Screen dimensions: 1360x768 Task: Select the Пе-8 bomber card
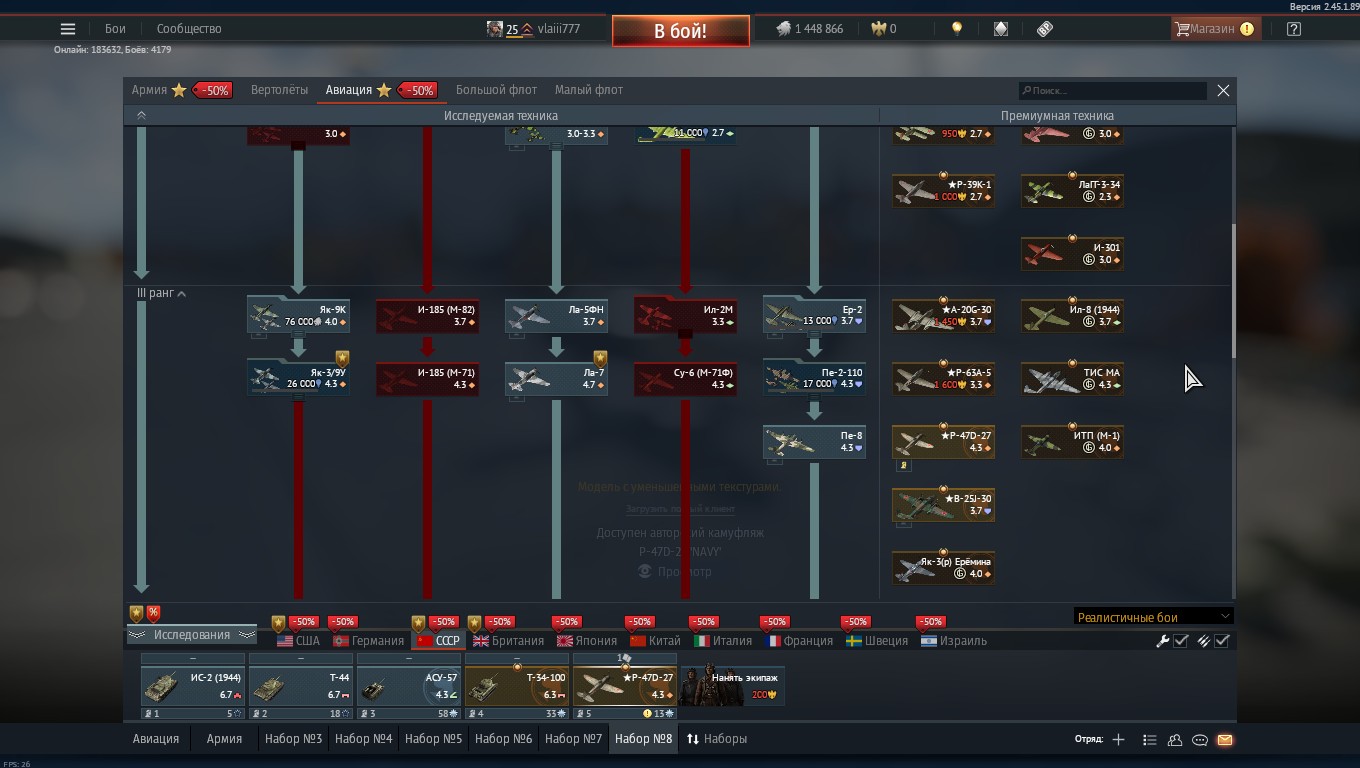(x=814, y=442)
